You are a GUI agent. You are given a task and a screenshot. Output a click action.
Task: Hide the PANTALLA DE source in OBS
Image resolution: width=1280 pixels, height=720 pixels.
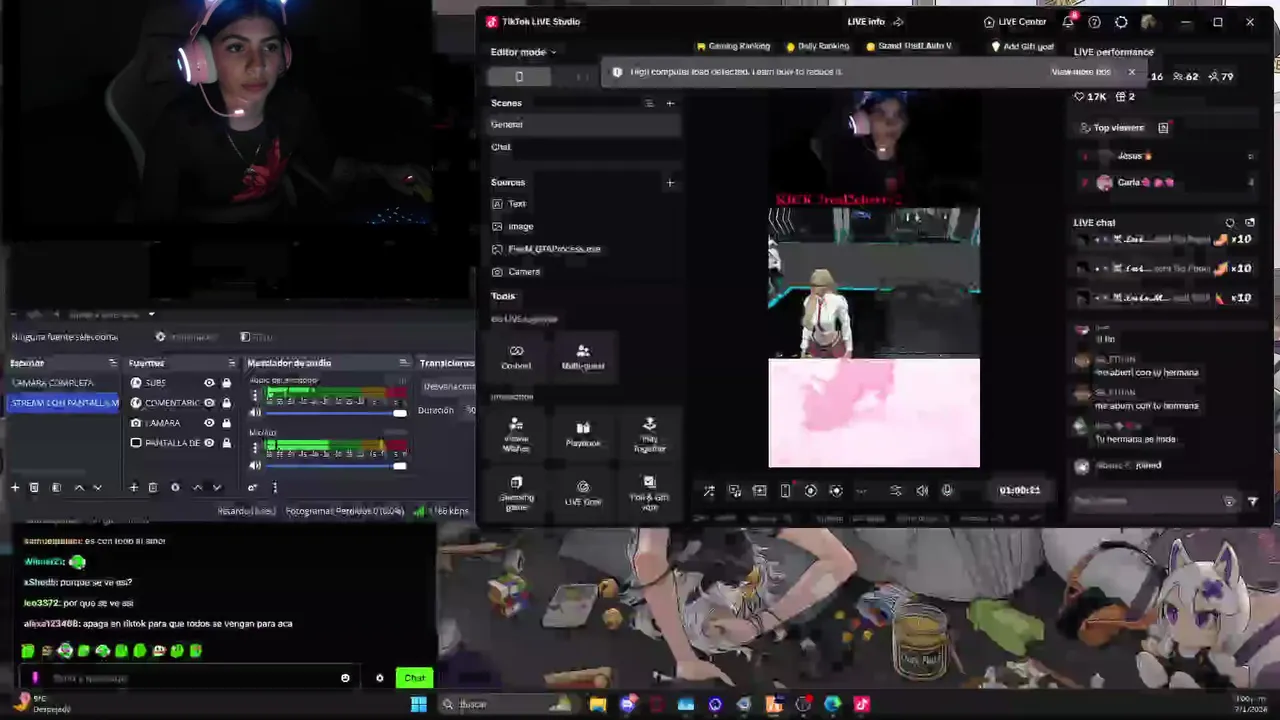coord(209,443)
